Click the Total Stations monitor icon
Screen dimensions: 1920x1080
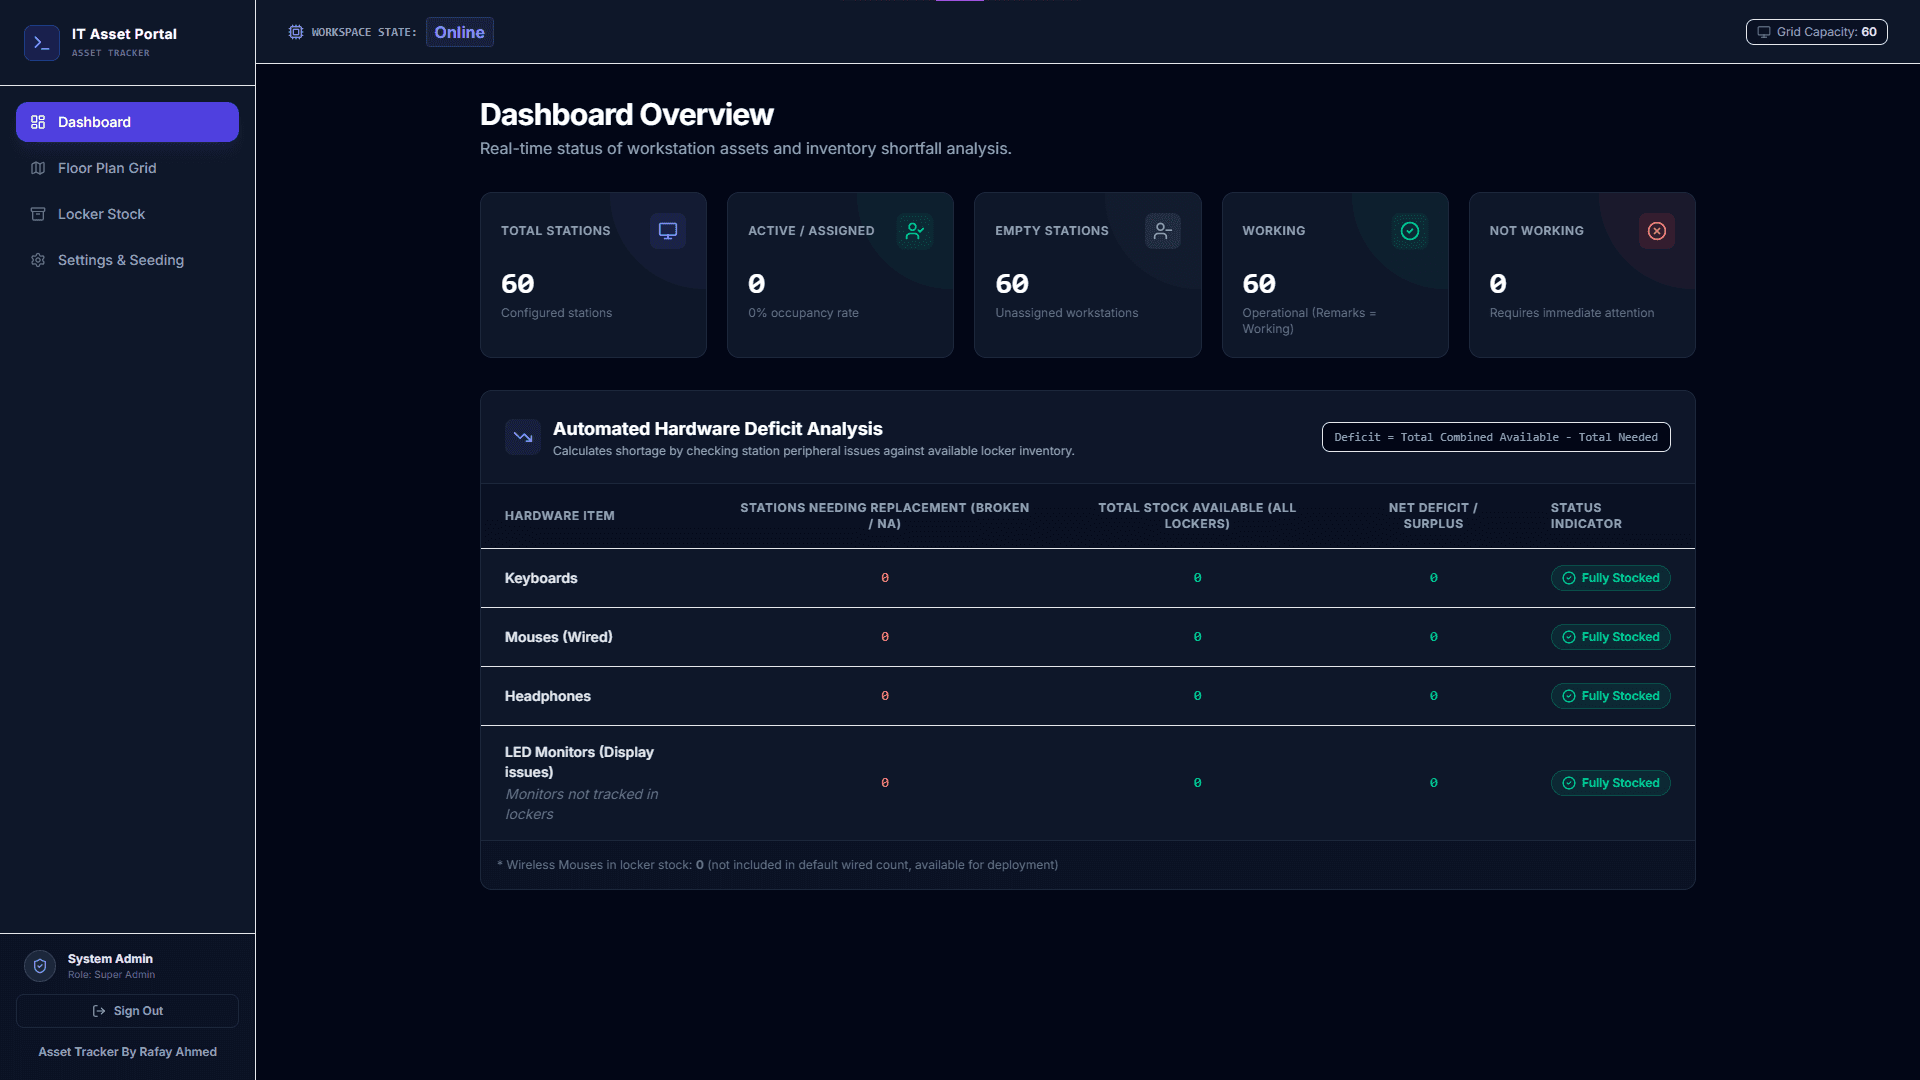668,231
